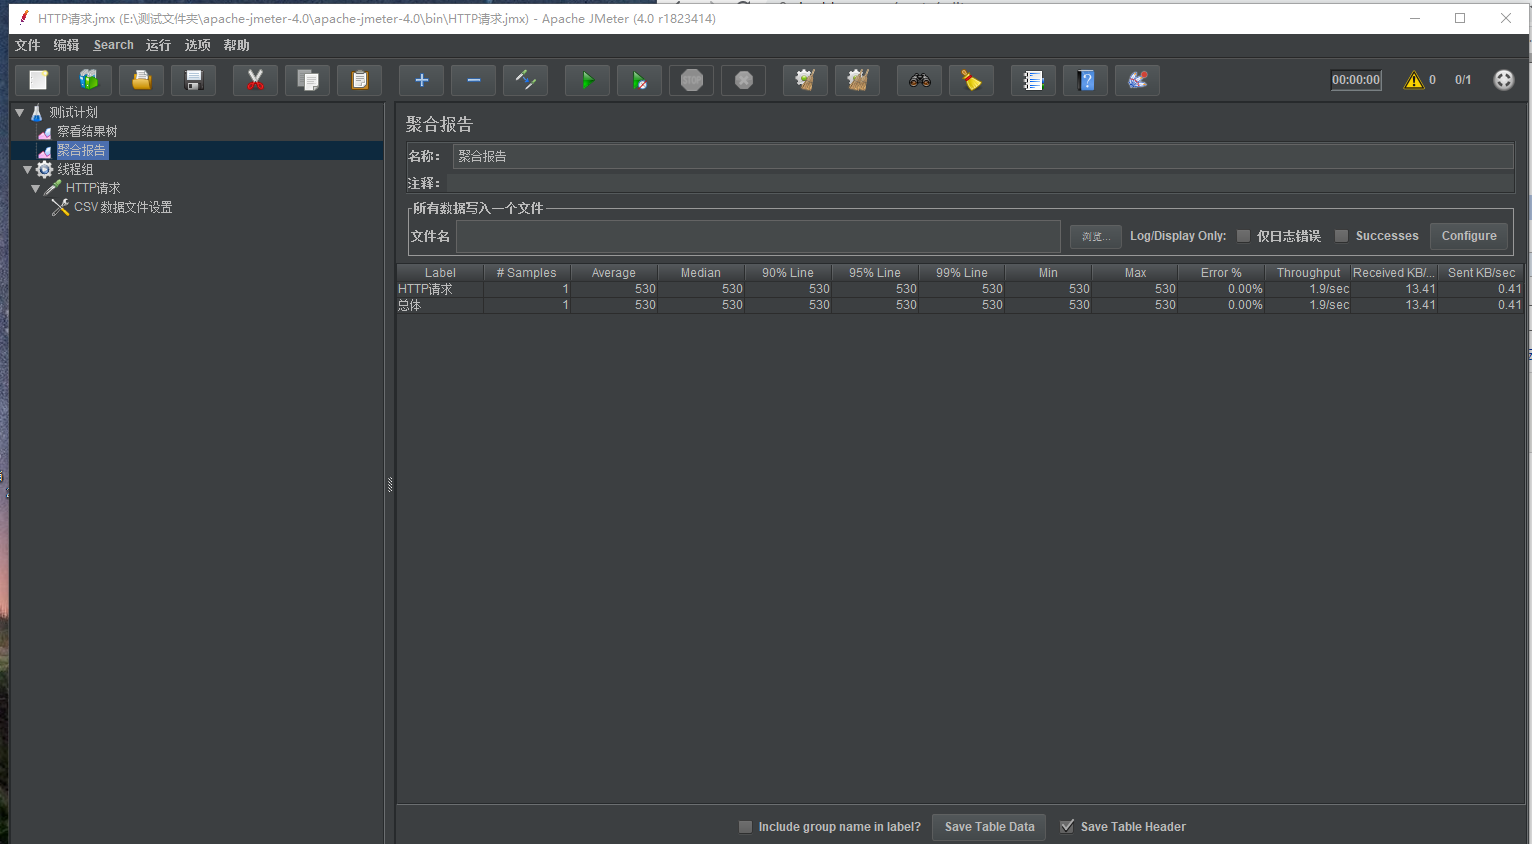The height and width of the screenshot is (844, 1532).
Task: Select the HTTP请求 table row label
Action: pos(426,289)
